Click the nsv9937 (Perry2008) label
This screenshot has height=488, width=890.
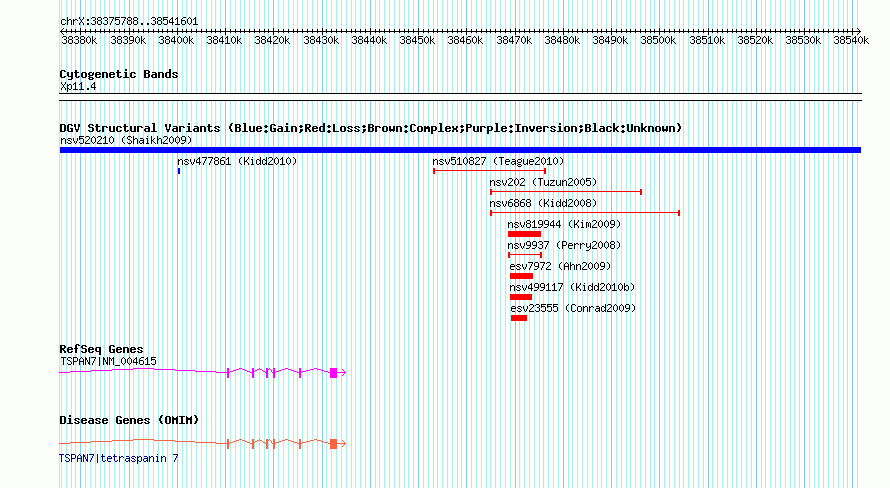tap(564, 245)
